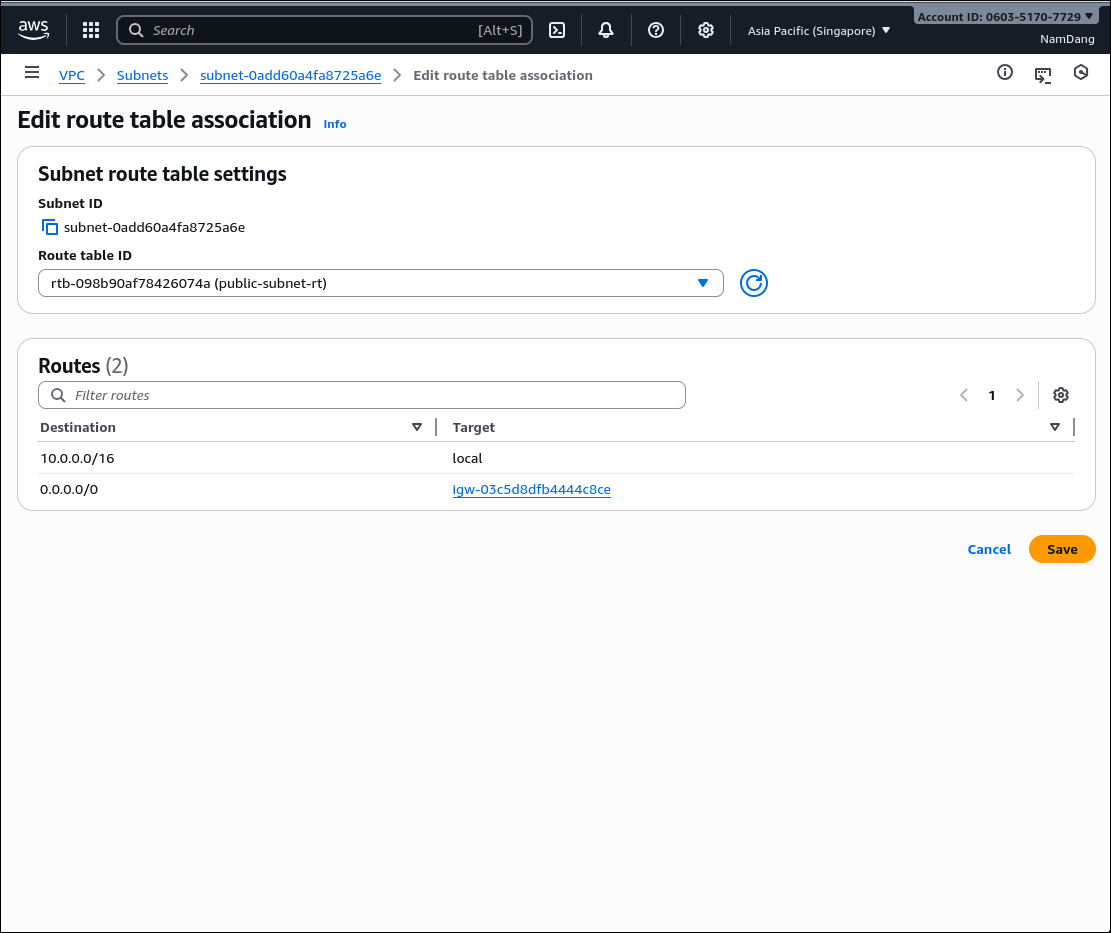Copy the subnet ID with copy icon
This screenshot has width=1111, height=933.
49,228
